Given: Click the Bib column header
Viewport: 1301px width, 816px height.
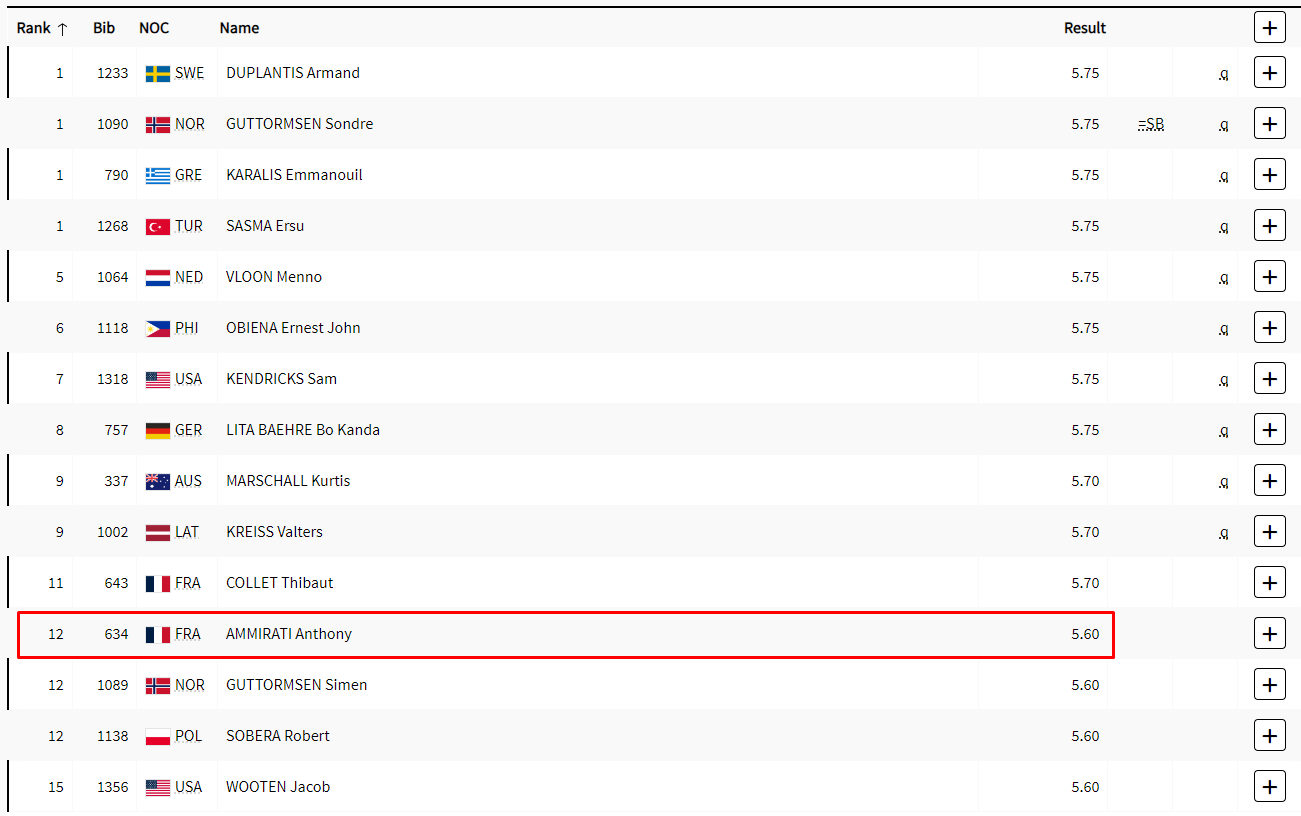Looking at the screenshot, I should pos(104,28).
